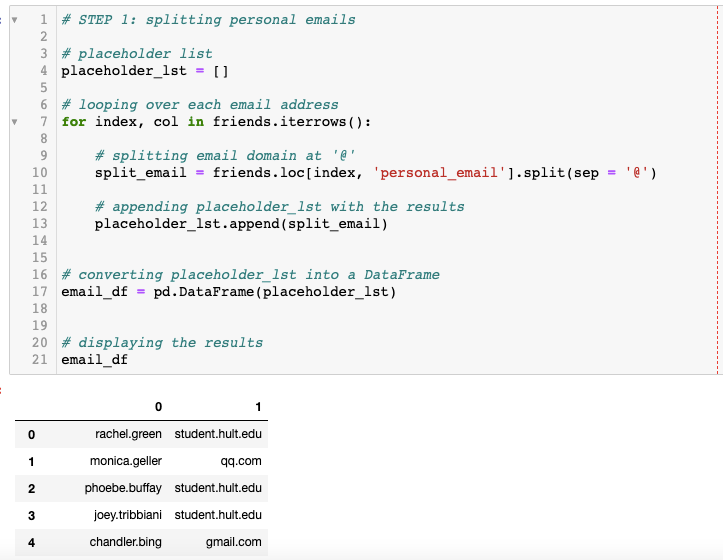Click row index 2 in the DataFrame
723x560 pixels.
[x=32, y=489]
